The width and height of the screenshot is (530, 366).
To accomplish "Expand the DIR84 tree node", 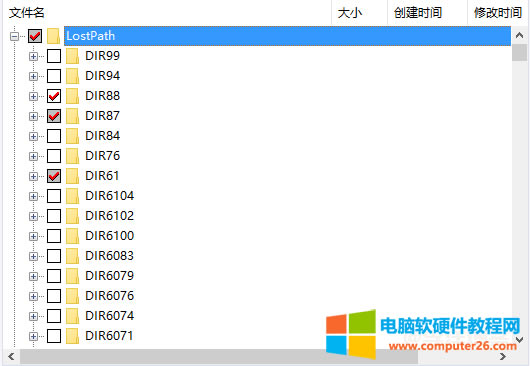I will (x=33, y=136).
